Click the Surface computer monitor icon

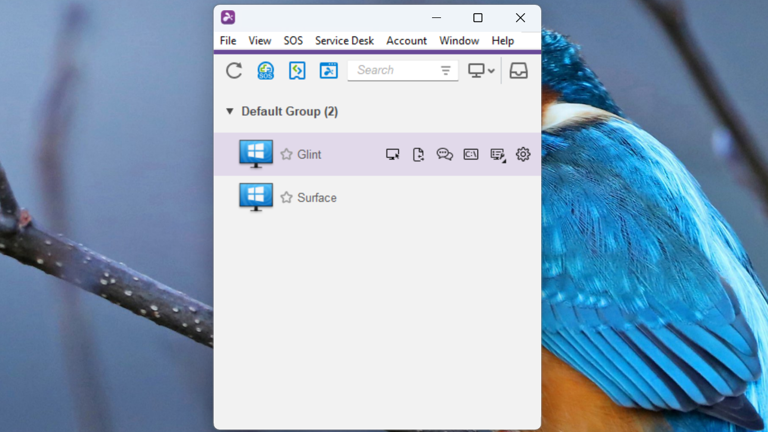click(x=256, y=197)
